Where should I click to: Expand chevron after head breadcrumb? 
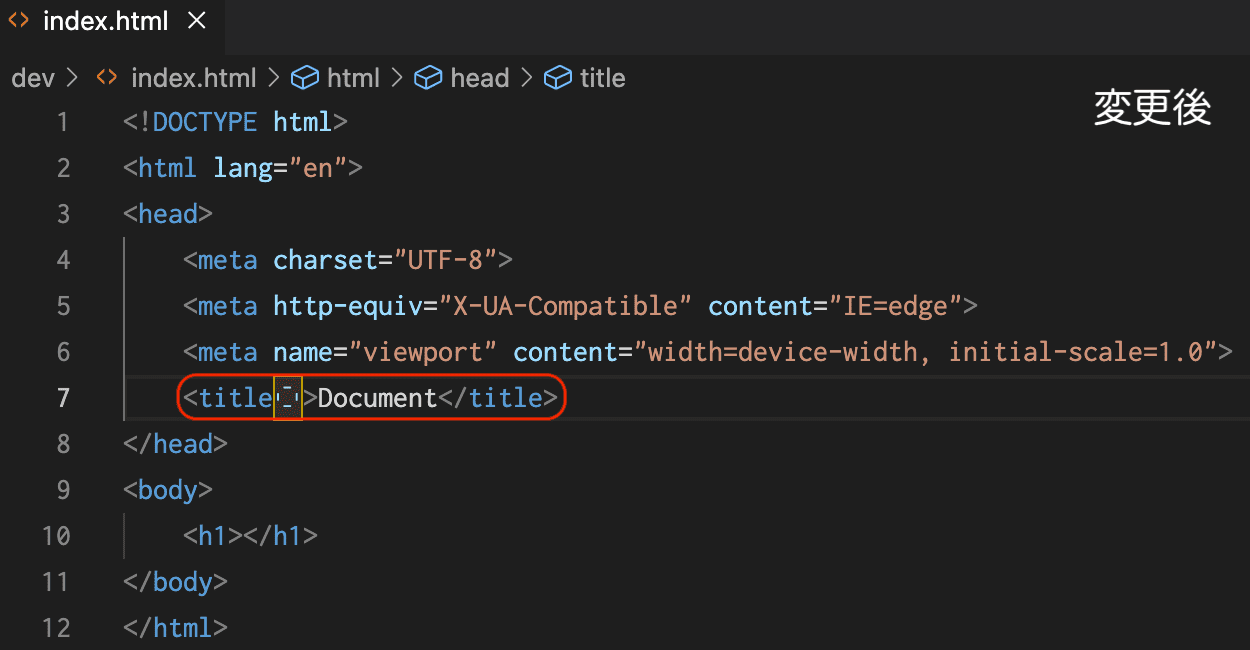526,78
